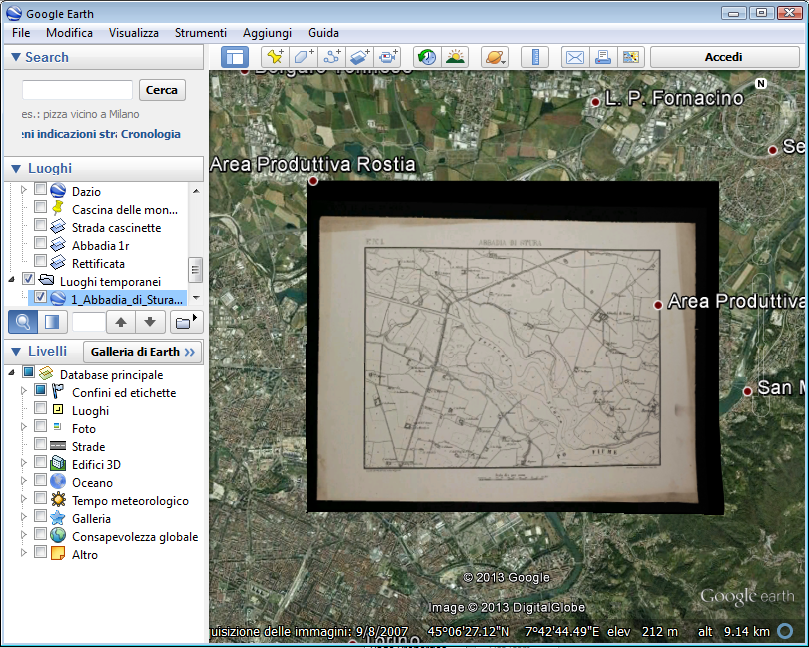Click the Galleria star icon
This screenshot has width=809, height=648.
[x=58, y=517]
